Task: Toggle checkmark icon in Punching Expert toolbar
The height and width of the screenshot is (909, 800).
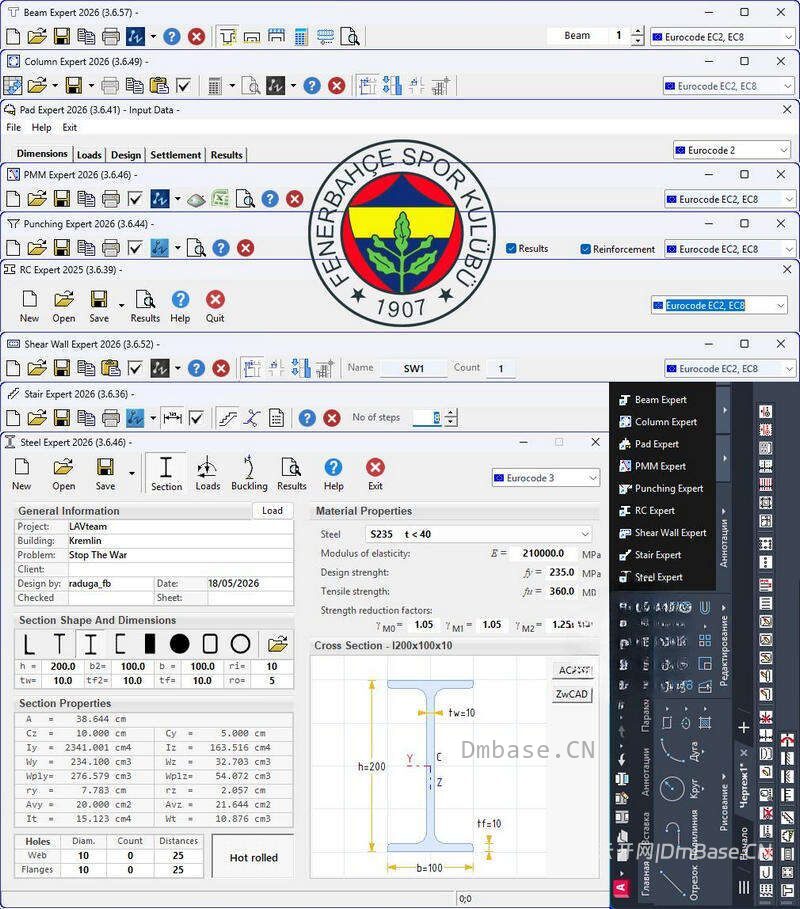Action: (134, 248)
